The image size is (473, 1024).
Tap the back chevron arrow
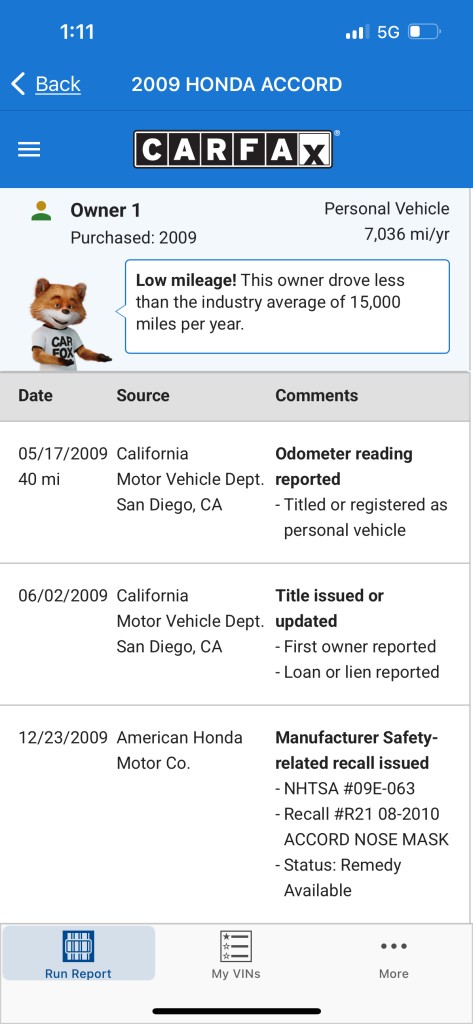click(x=18, y=84)
